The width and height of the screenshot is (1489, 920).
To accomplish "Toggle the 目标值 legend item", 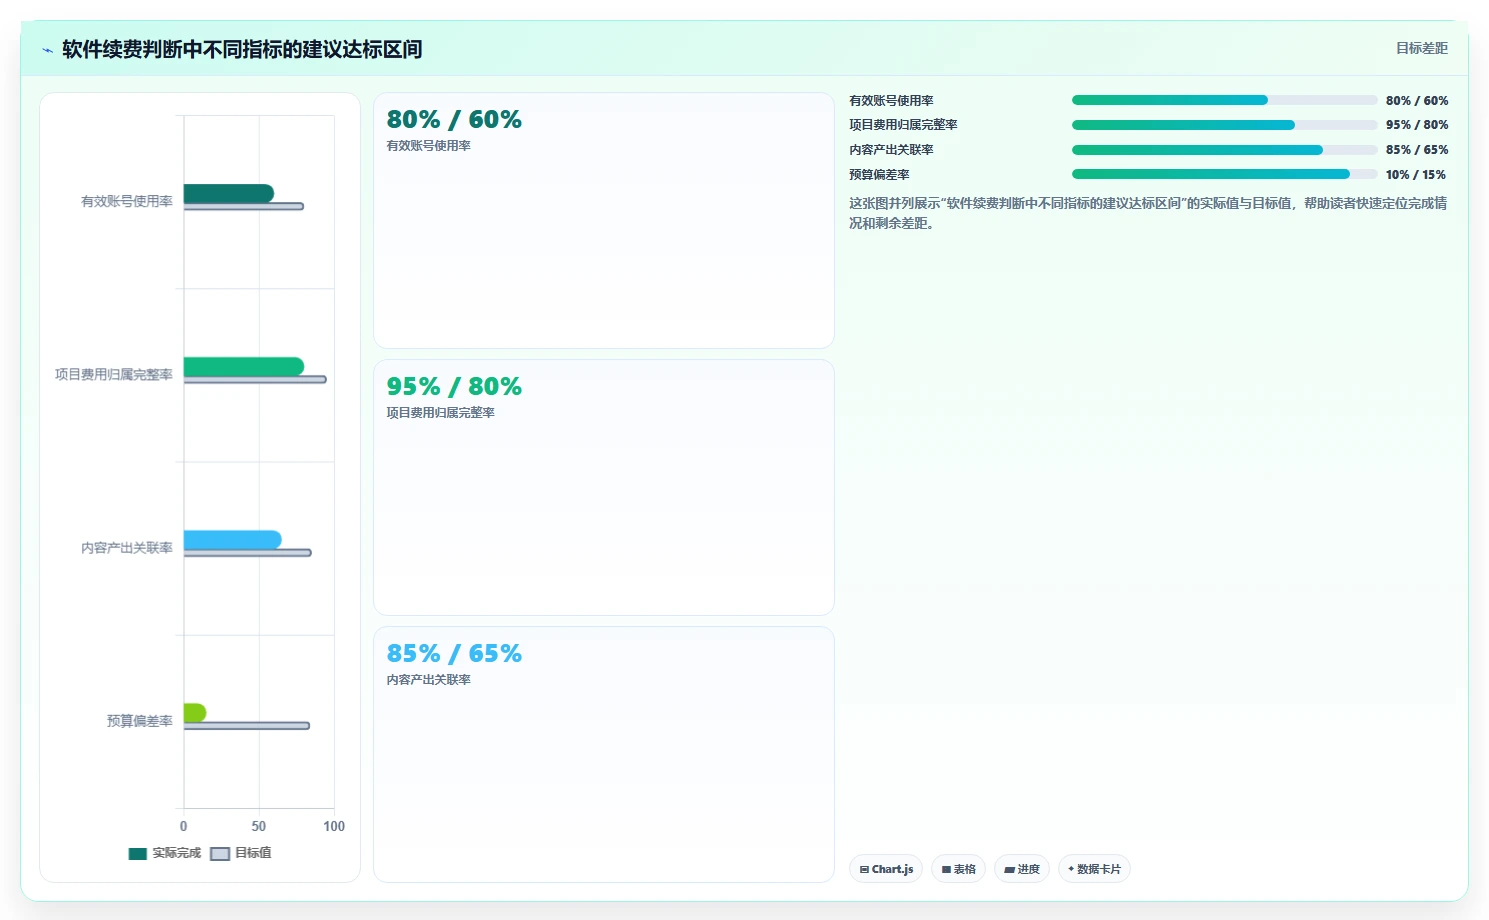I will click(241, 853).
